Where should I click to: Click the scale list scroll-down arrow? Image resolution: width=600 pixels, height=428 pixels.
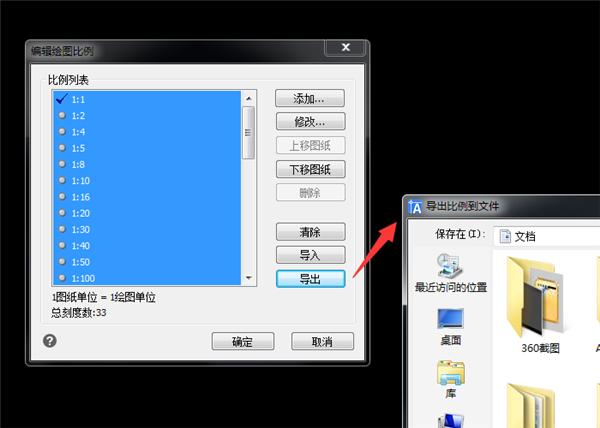249,278
